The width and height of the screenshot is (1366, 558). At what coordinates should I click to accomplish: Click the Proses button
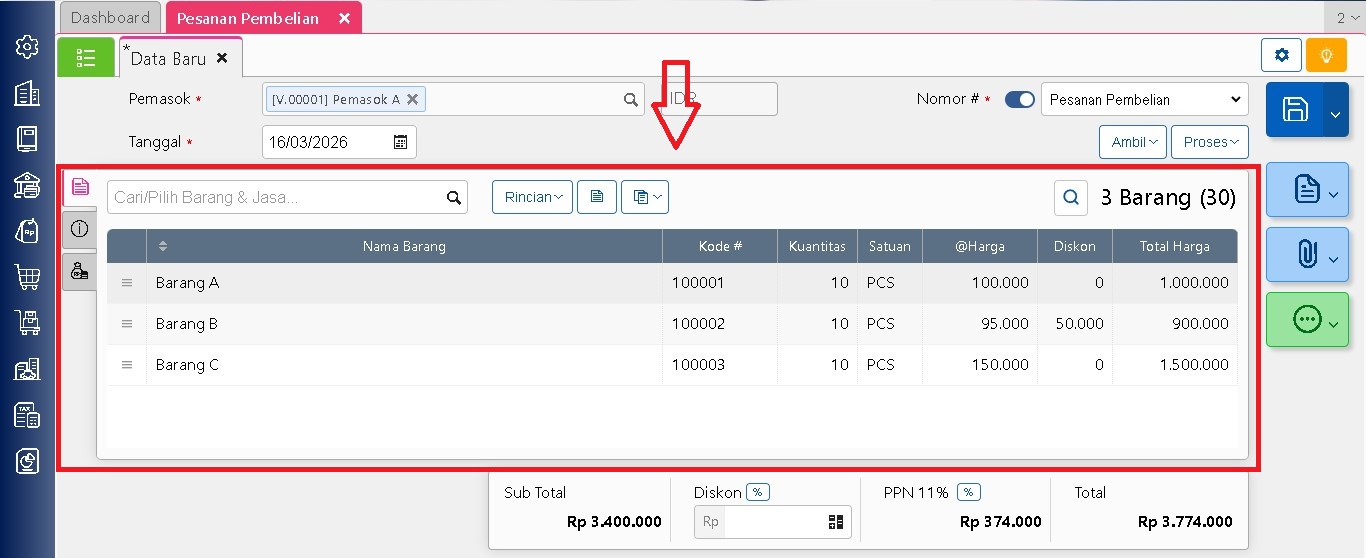pyautogui.click(x=1209, y=142)
